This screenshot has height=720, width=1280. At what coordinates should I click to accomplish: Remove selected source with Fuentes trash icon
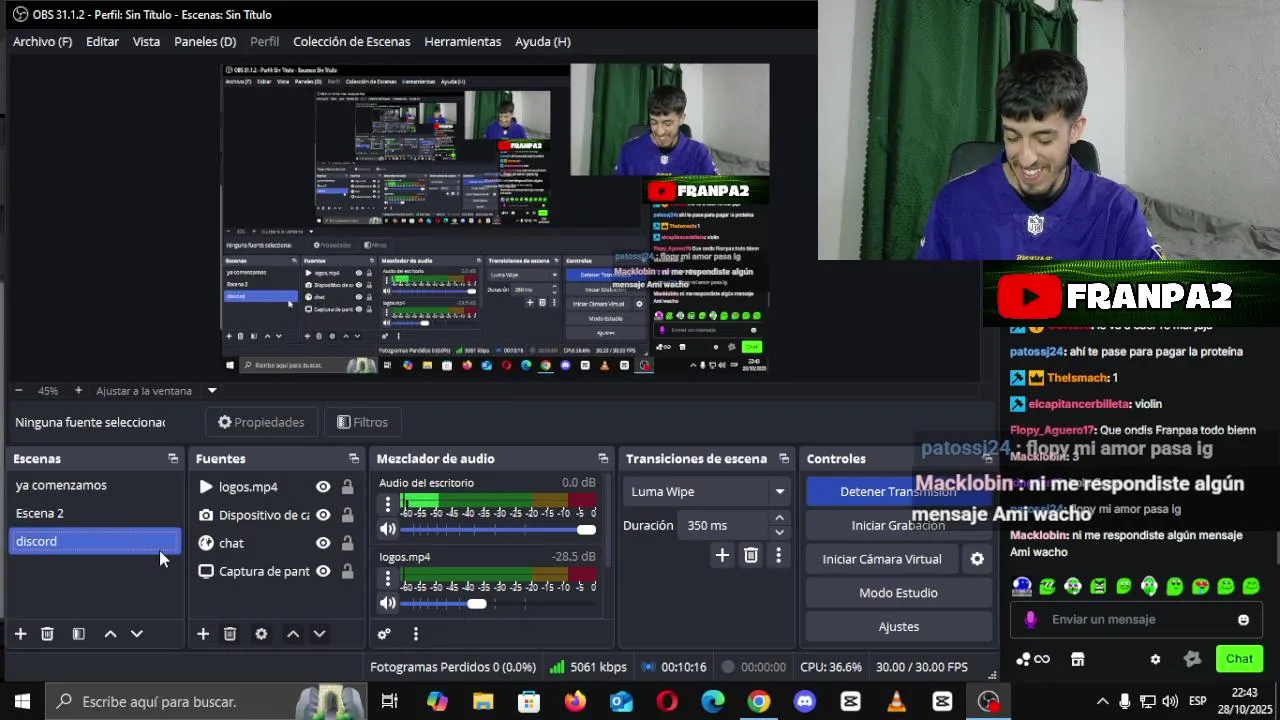coord(230,634)
